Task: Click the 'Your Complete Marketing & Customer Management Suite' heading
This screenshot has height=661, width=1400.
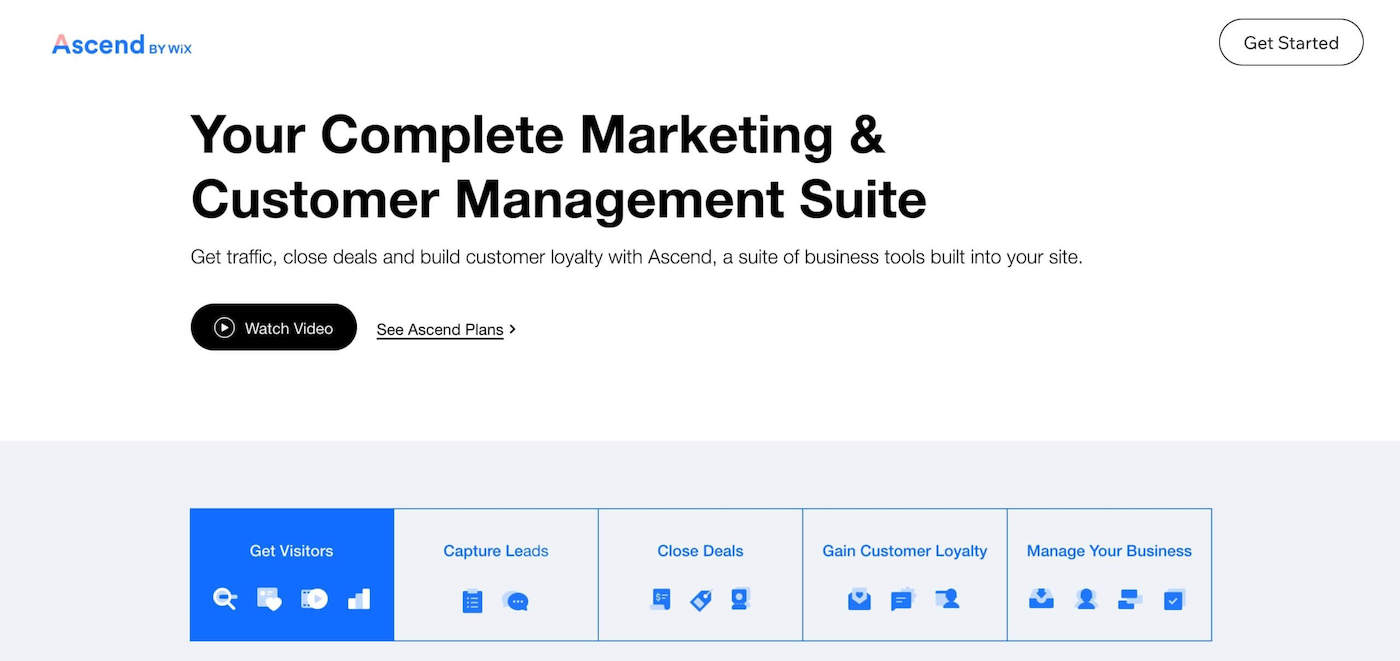Action: coord(559,166)
